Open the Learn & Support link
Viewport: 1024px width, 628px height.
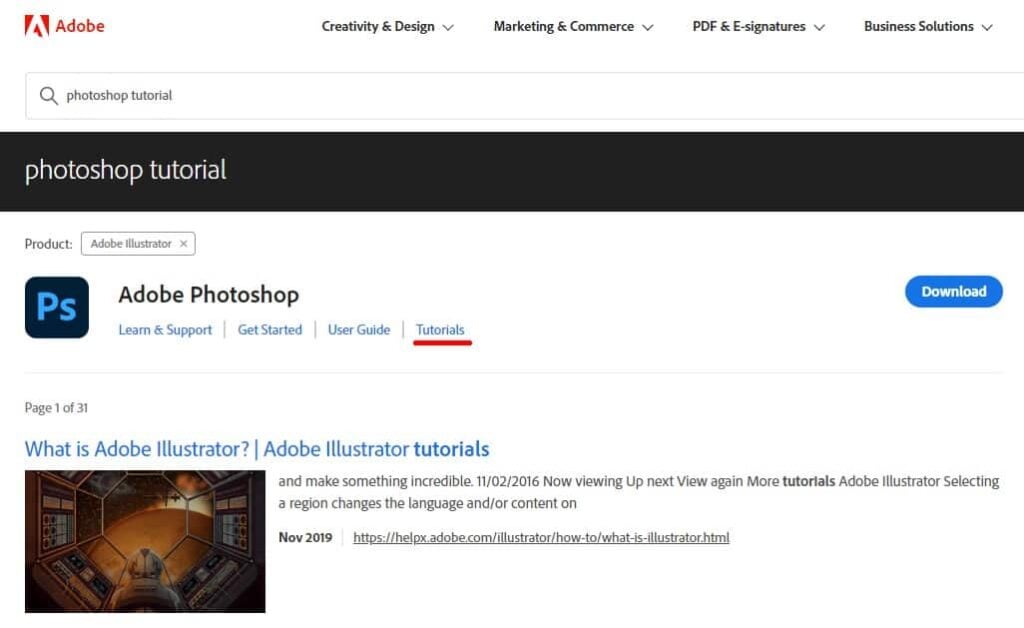(165, 330)
